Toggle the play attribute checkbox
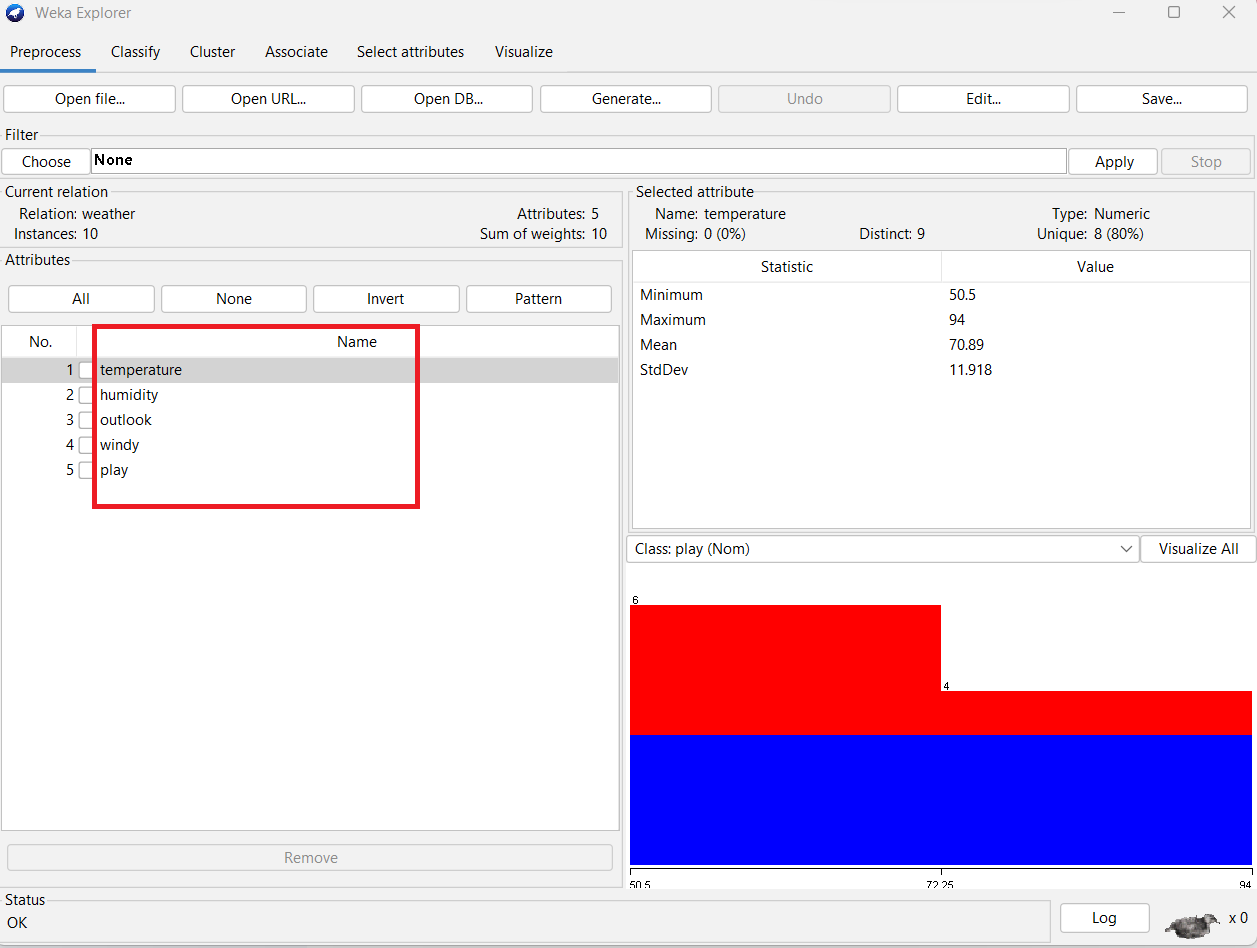 (x=86, y=470)
